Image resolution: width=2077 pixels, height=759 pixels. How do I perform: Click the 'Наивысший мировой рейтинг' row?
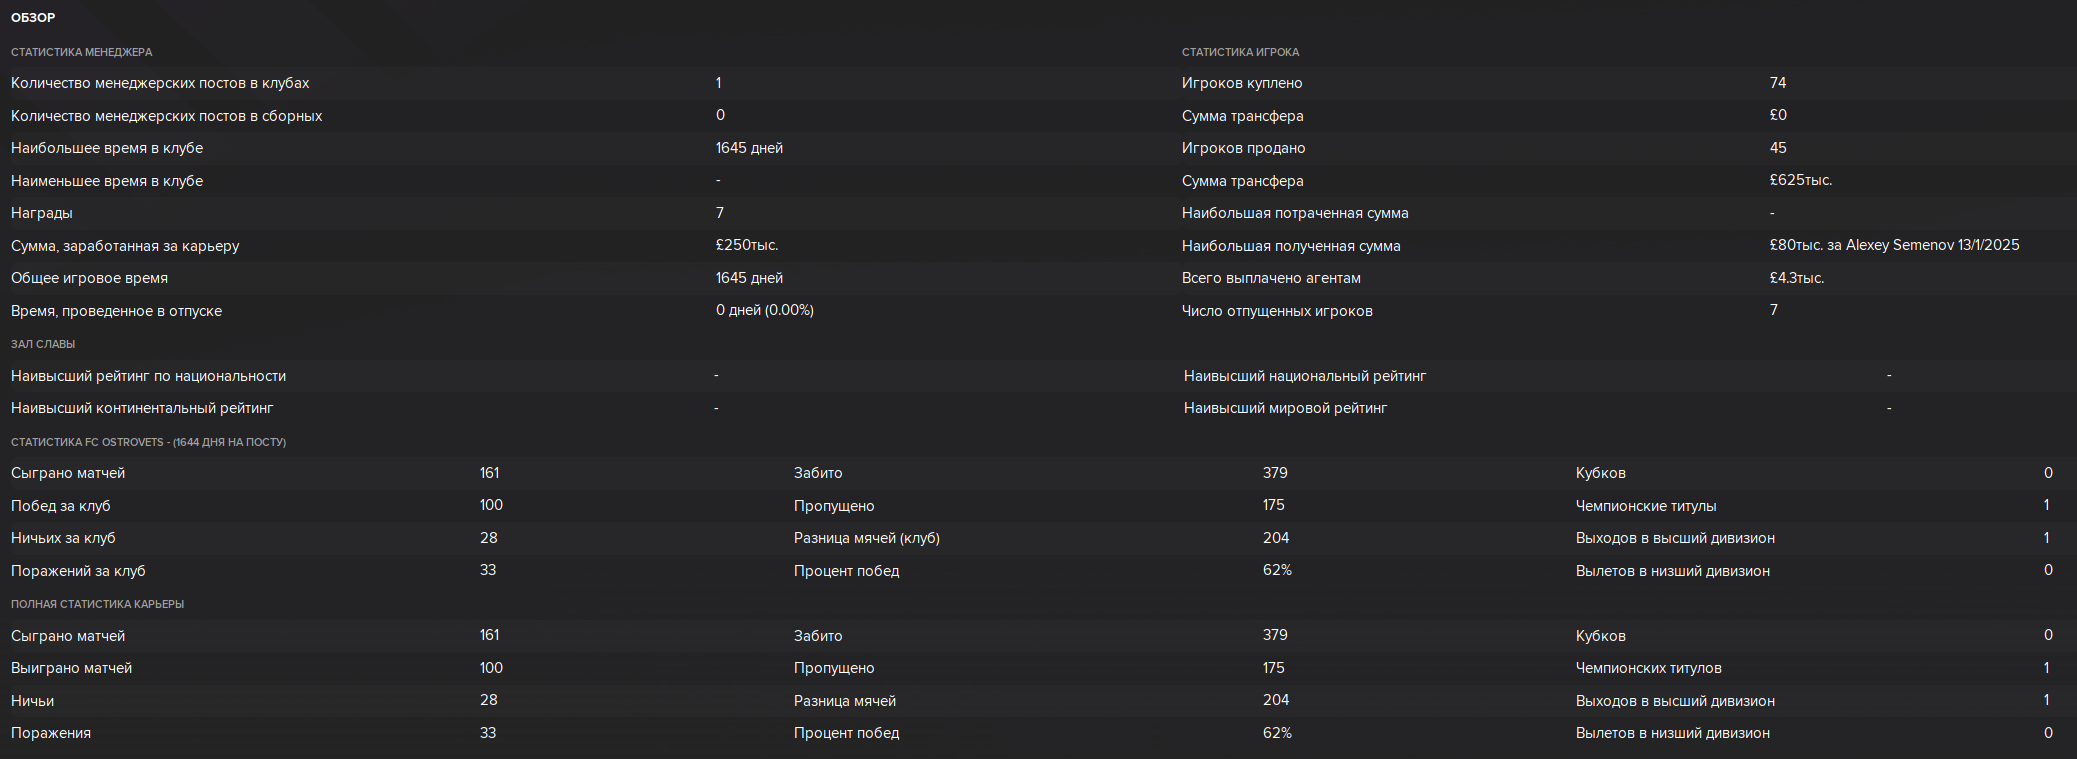(x=1626, y=408)
